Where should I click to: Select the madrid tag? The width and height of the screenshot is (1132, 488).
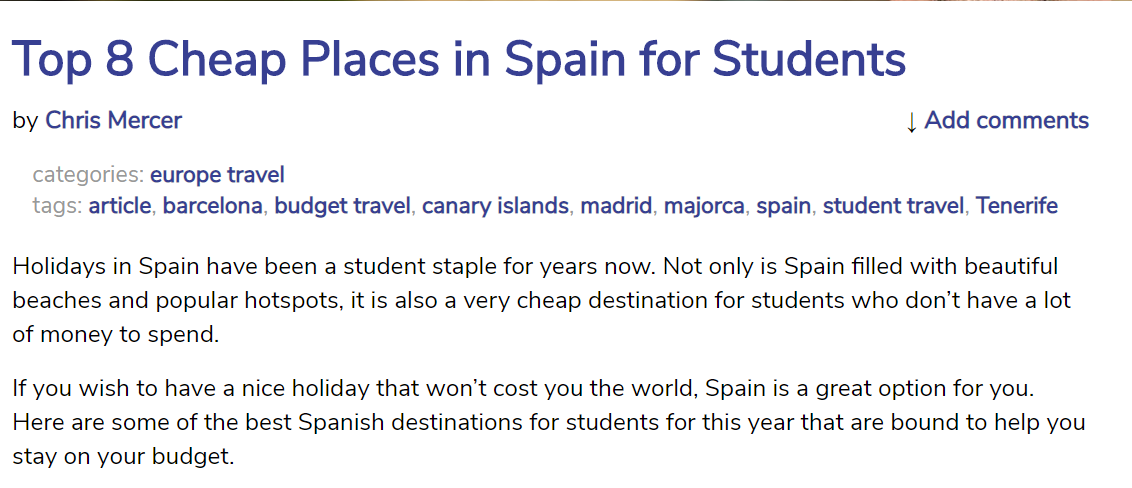(616, 206)
